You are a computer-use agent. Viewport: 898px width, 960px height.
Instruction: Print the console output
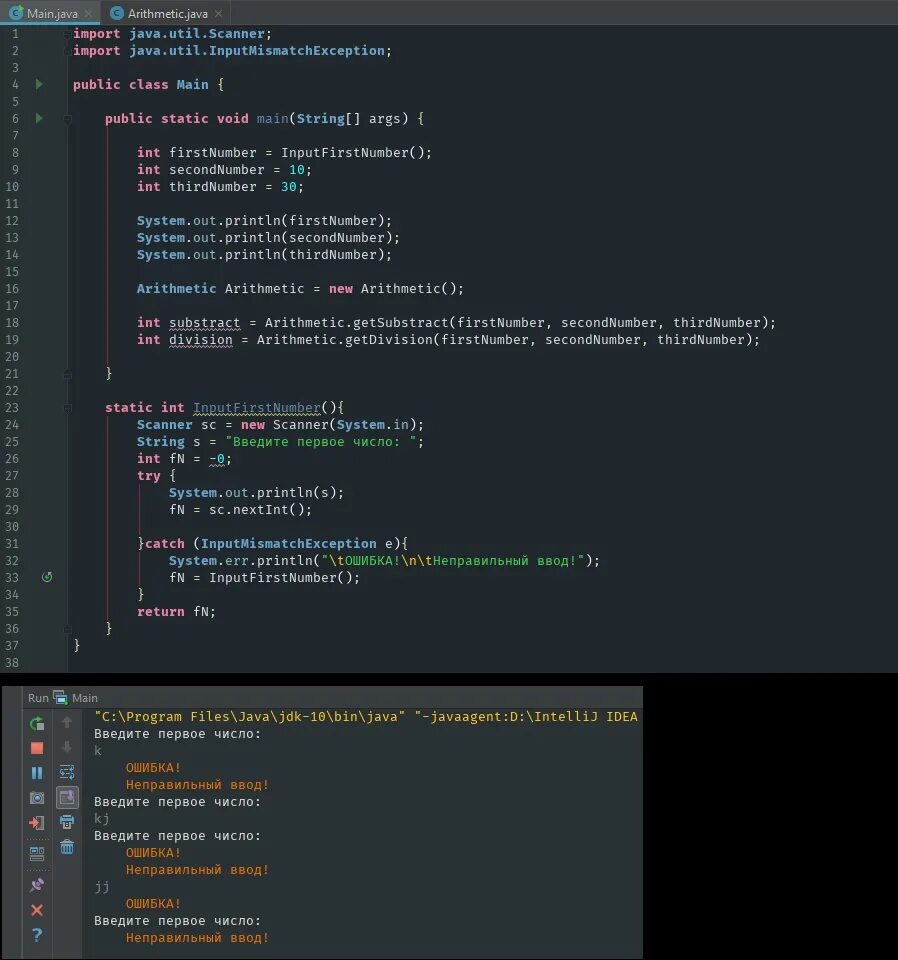pos(67,822)
